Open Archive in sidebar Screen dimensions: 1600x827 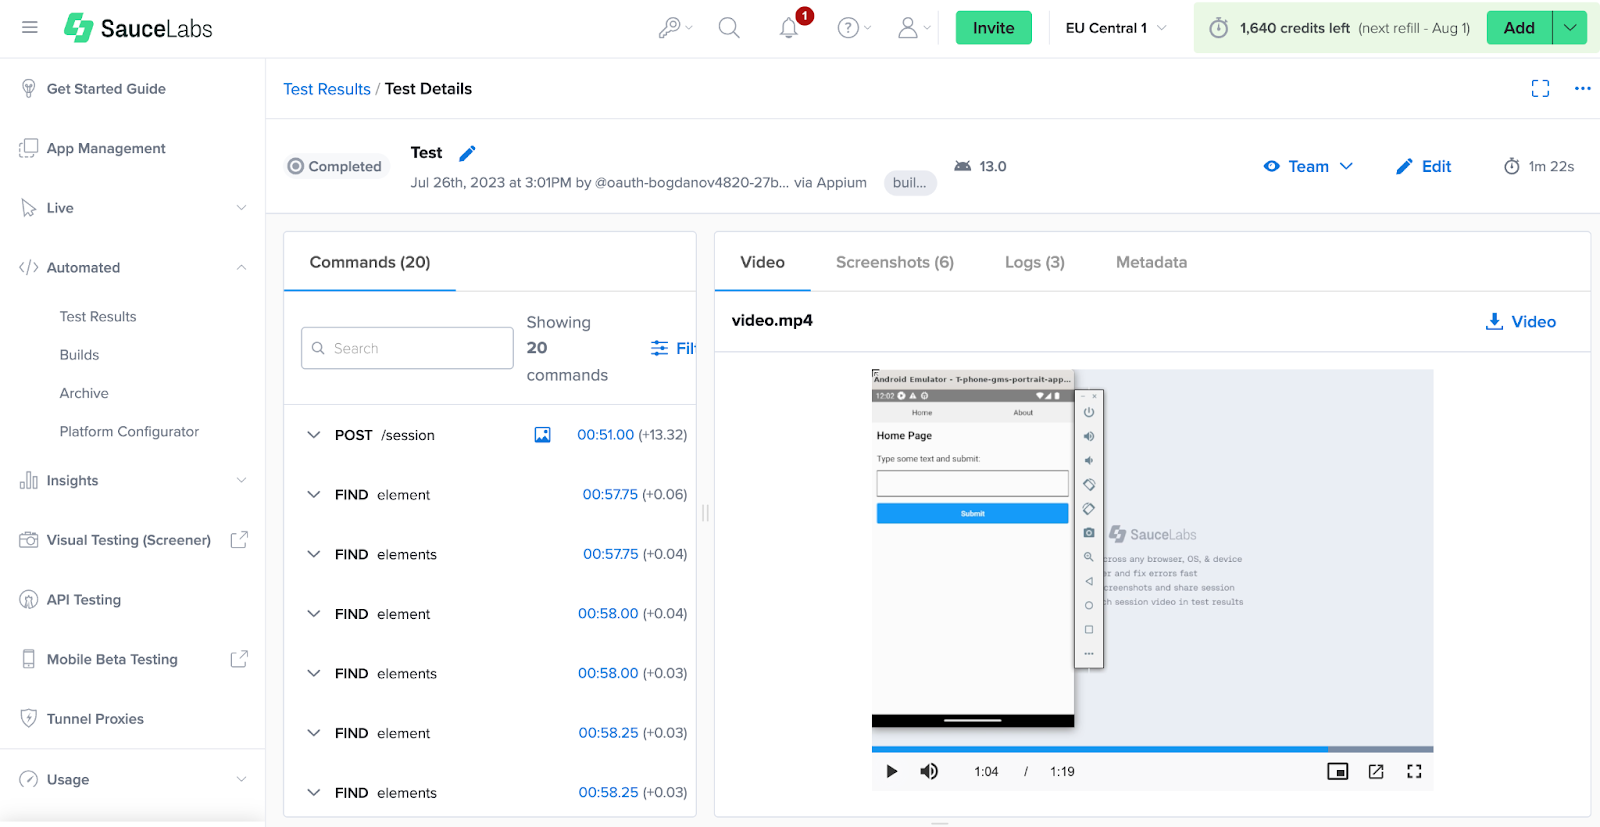pos(84,393)
